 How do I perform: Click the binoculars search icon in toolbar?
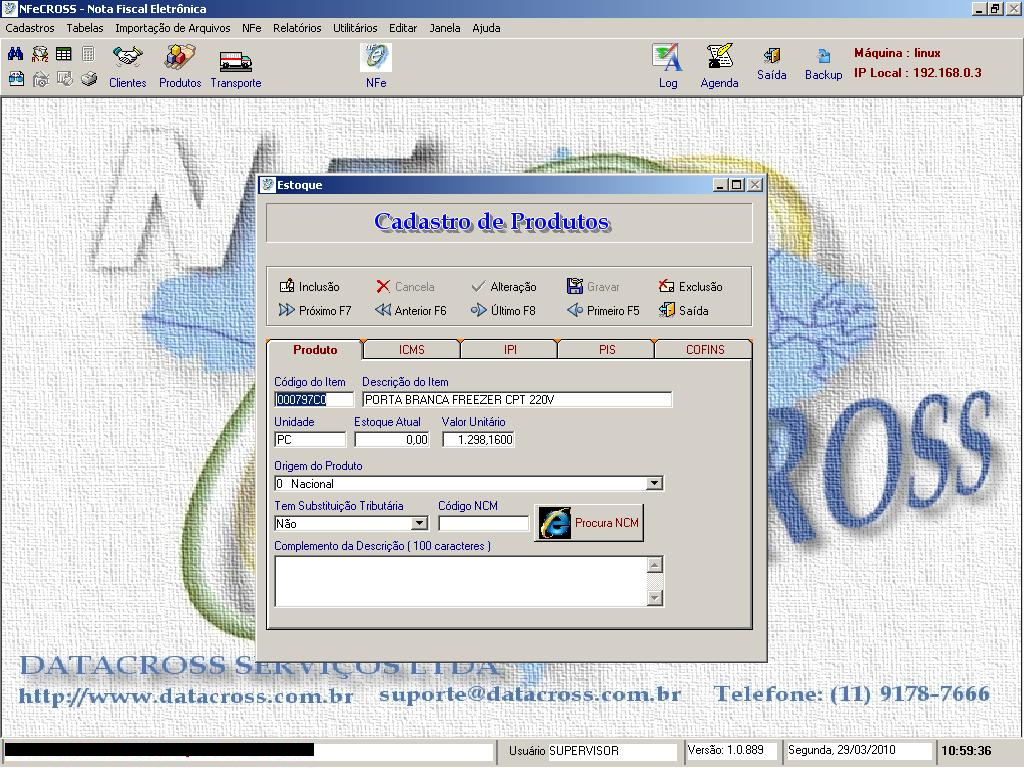coord(16,54)
